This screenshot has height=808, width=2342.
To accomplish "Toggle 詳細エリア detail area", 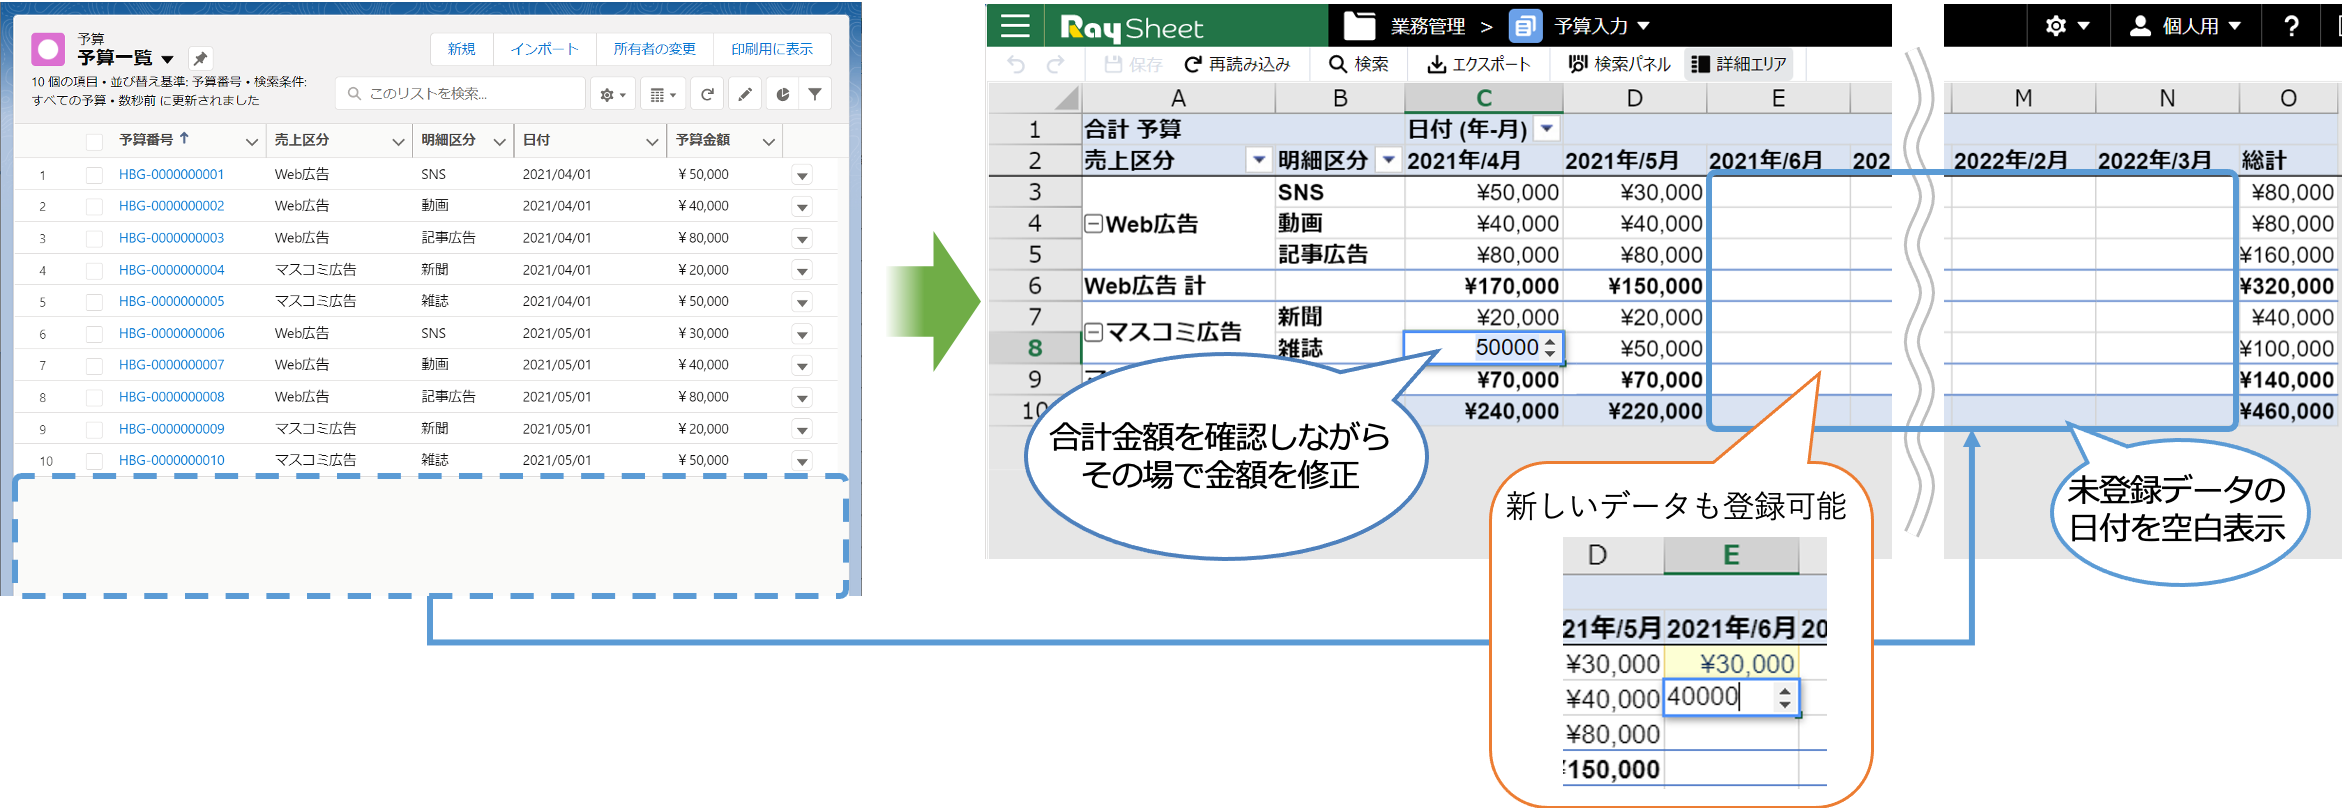I will [1738, 65].
